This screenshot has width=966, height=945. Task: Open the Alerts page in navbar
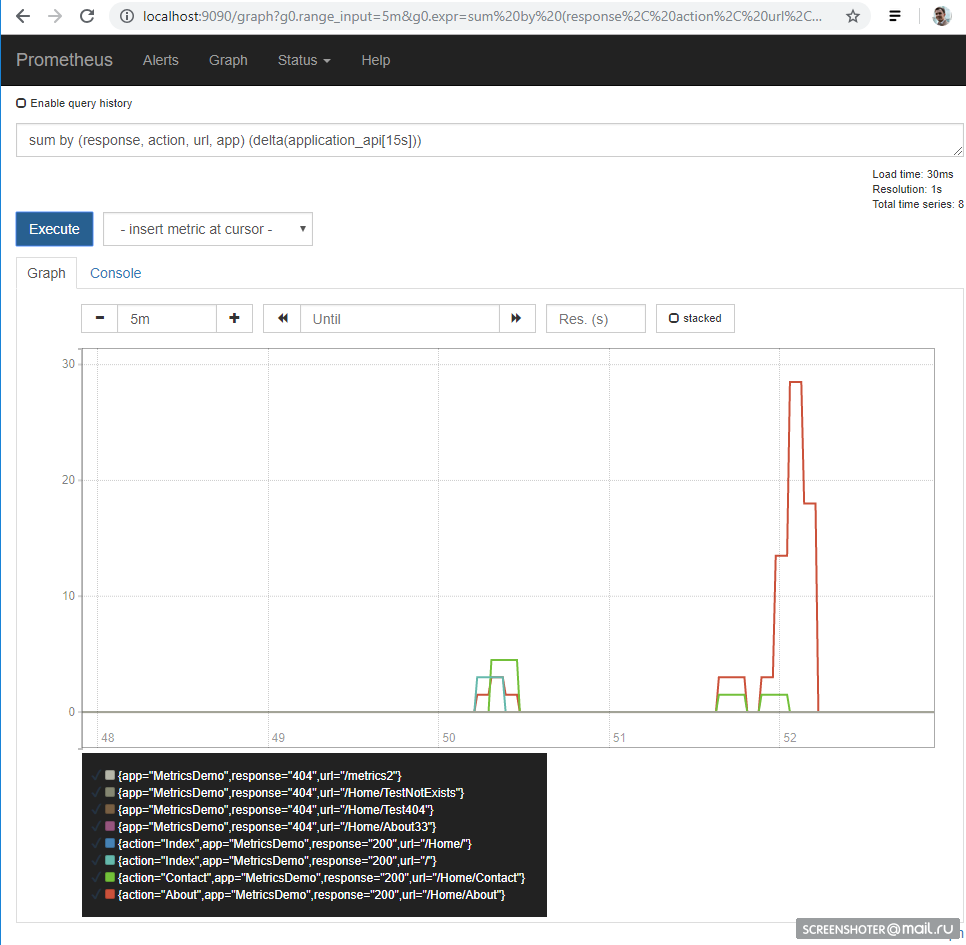click(161, 60)
